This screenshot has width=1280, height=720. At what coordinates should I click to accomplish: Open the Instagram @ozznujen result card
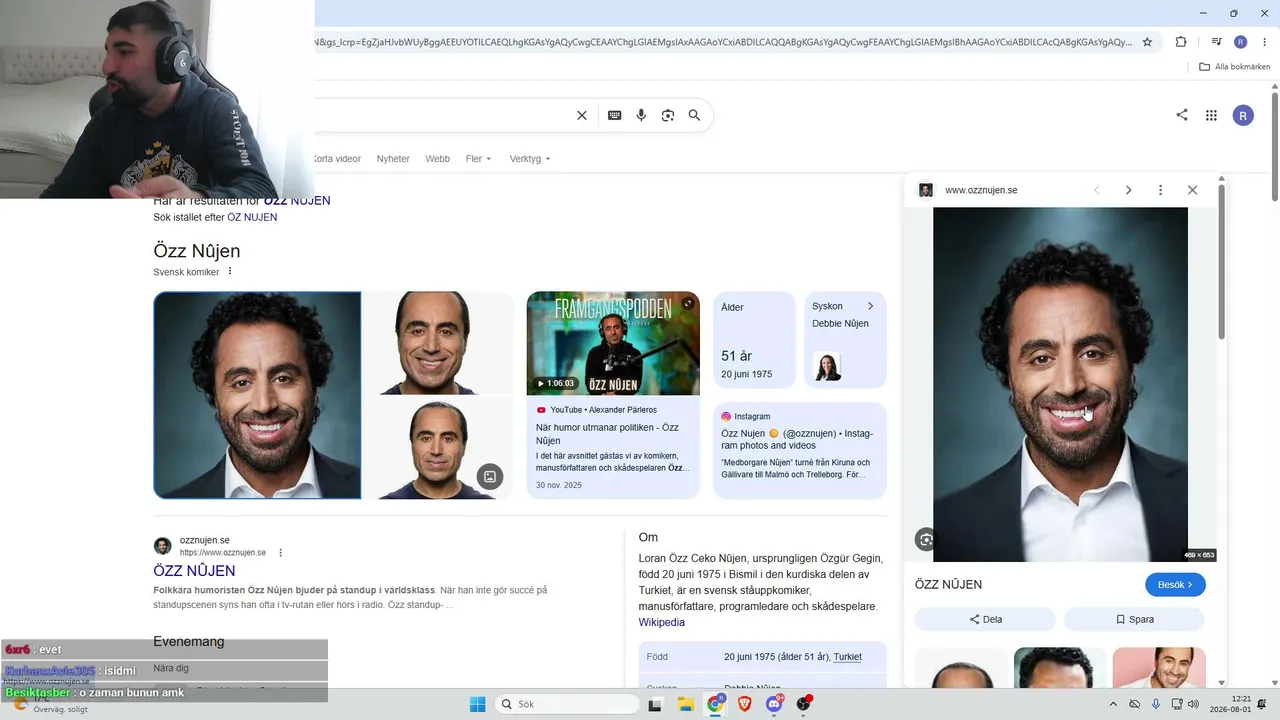[800, 450]
